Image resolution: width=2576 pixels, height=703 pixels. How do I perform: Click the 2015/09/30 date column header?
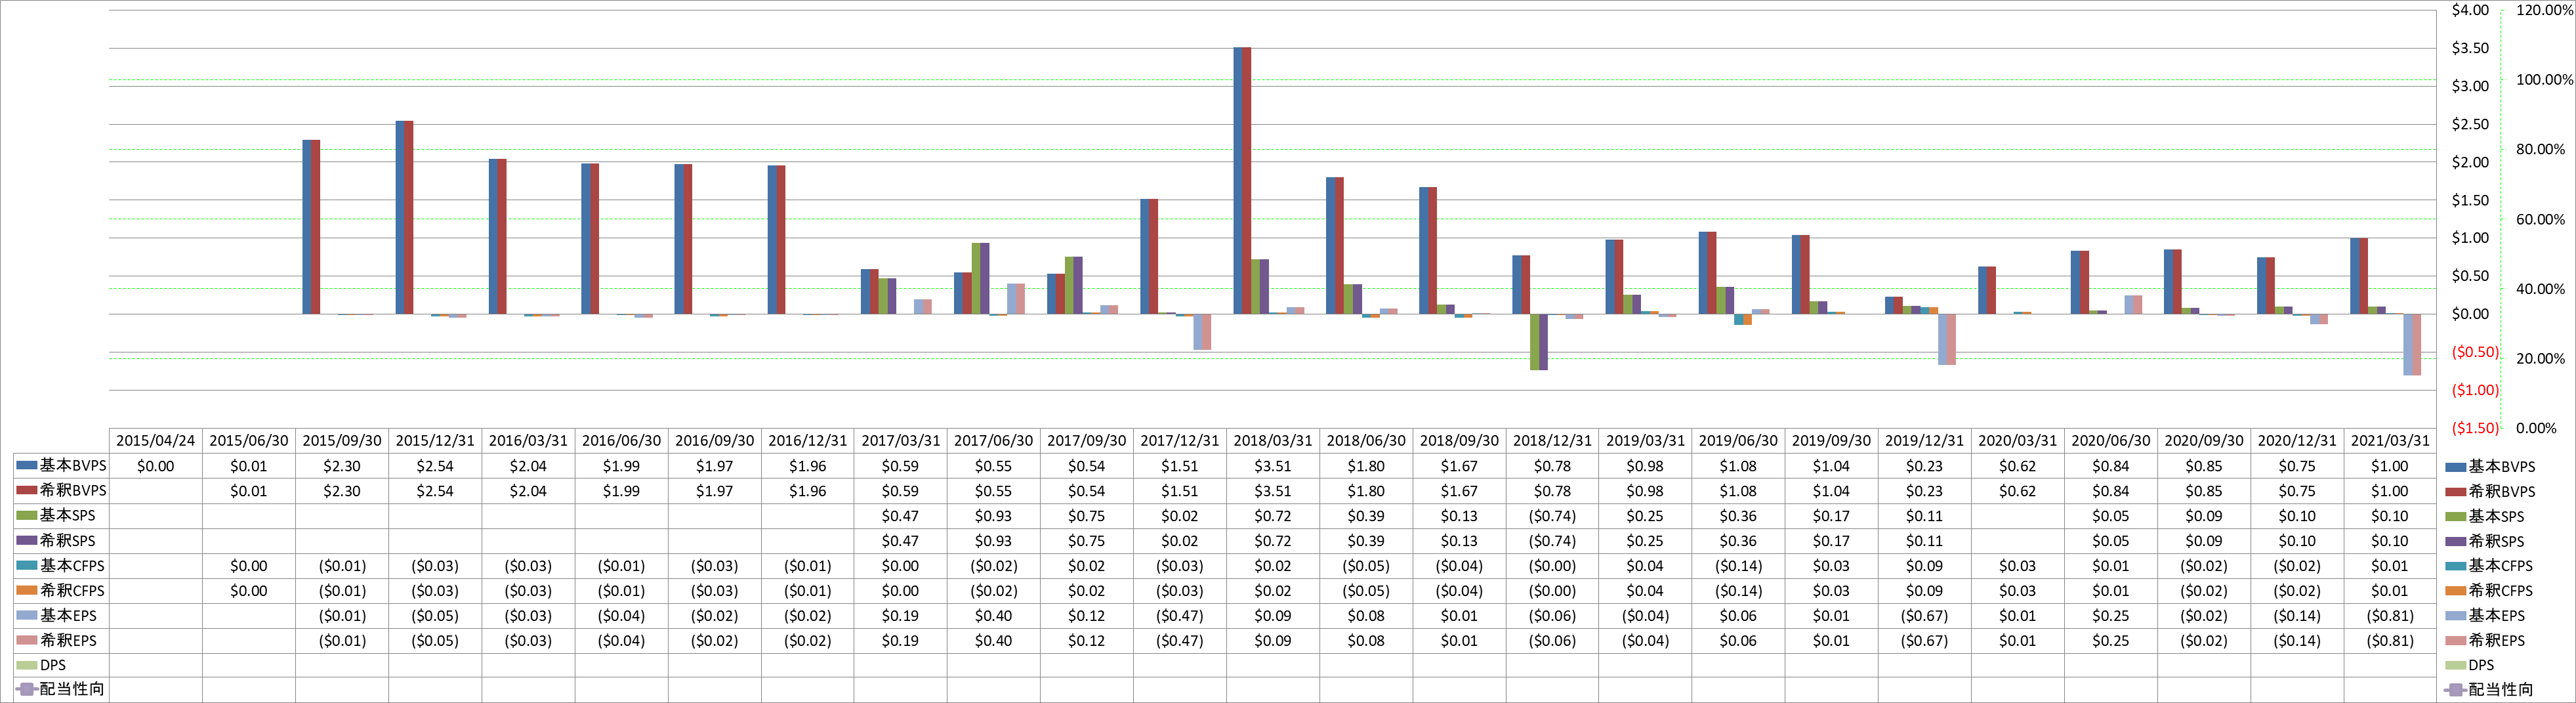[342, 440]
